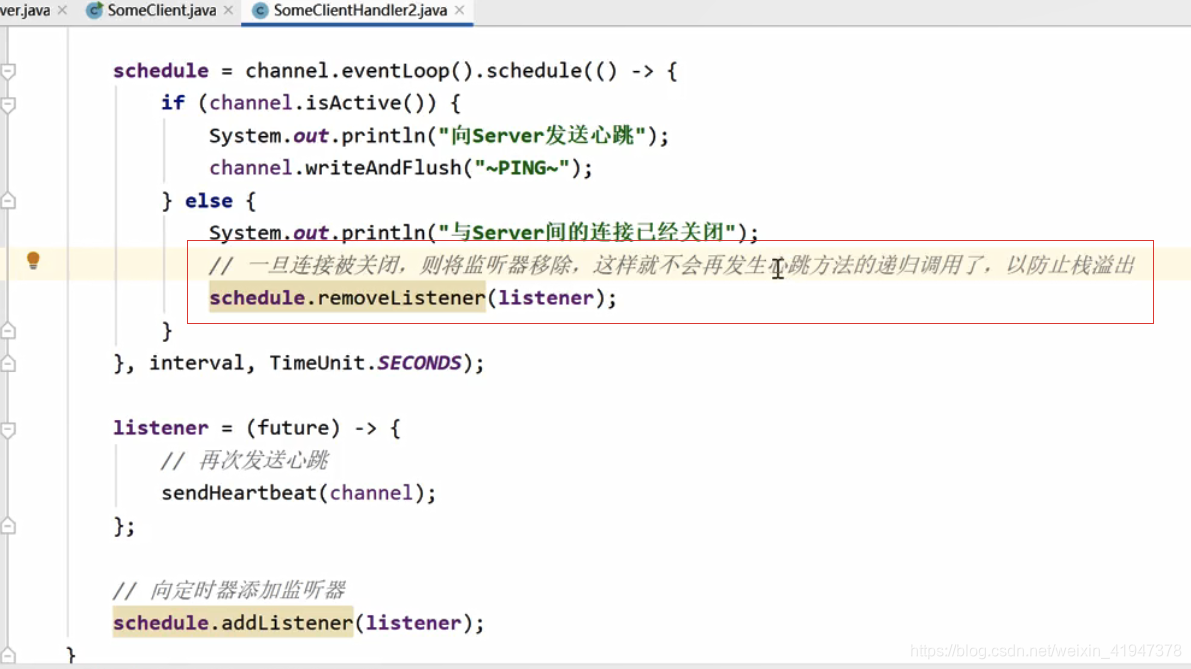The height and width of the screenshot is (669, 1191).
Task: Click the TimeUnit.SECONDS constant
Action: (365, 363)
